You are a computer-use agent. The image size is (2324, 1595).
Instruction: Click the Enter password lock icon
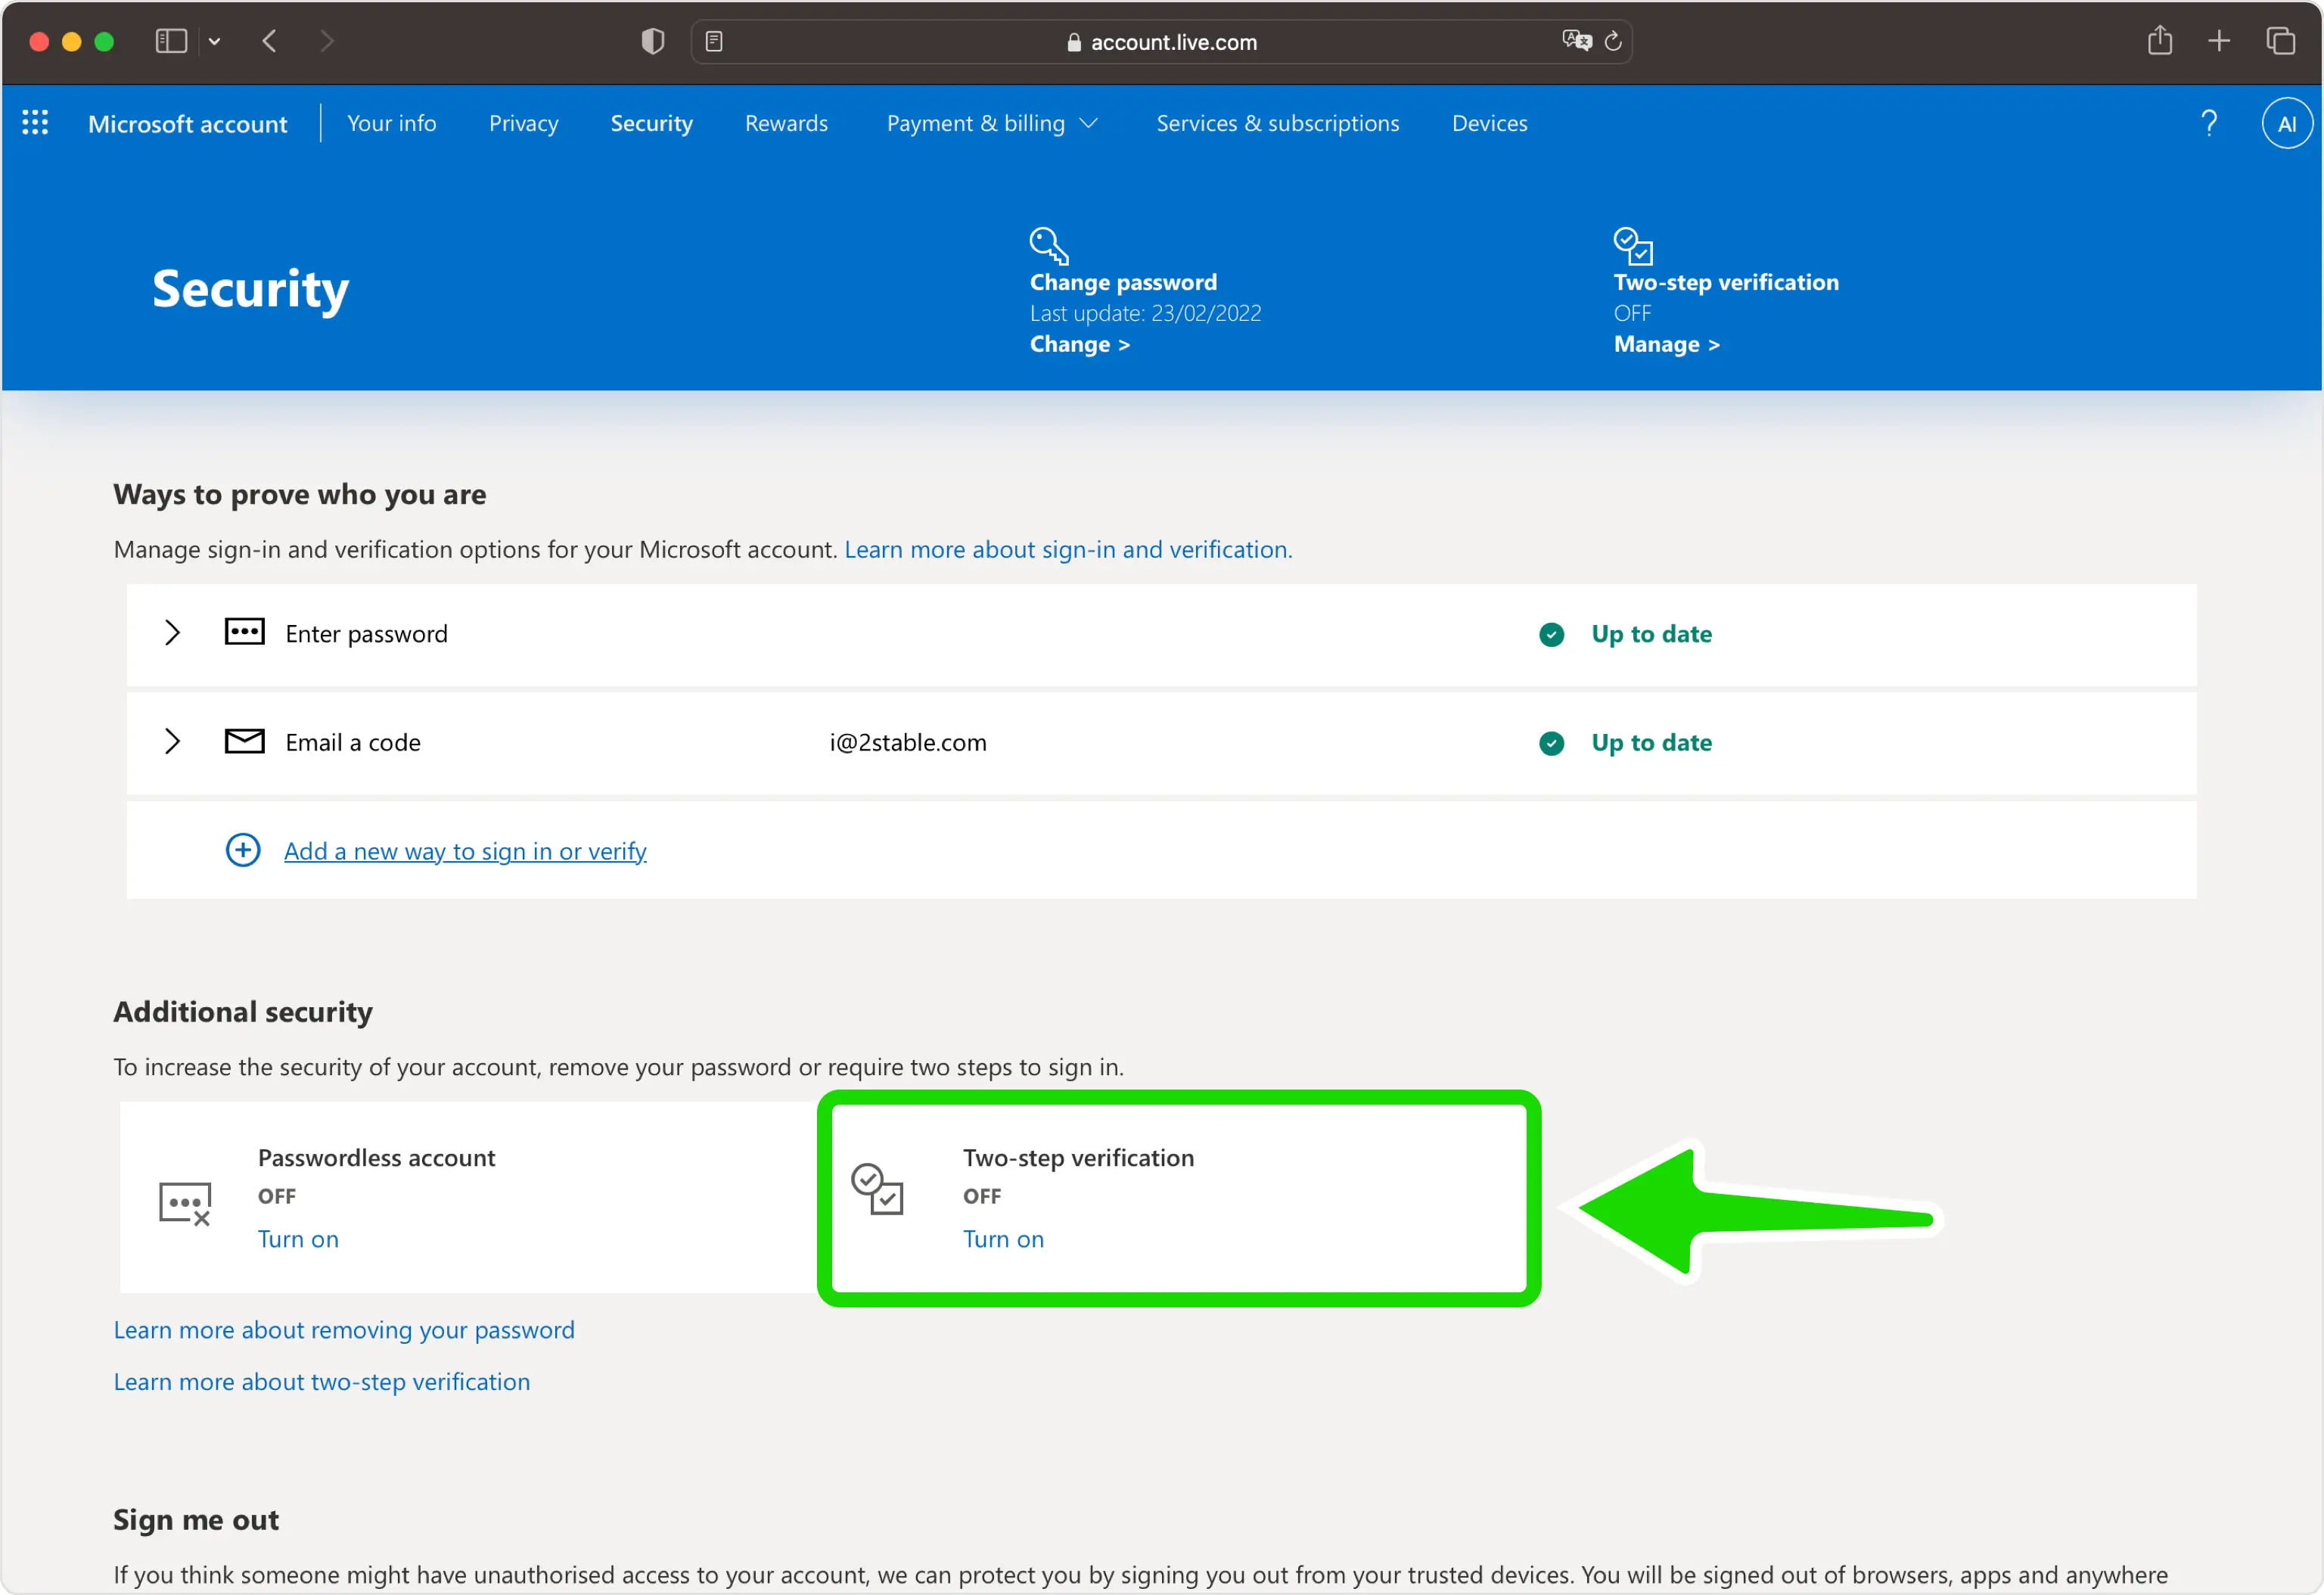[244, 633]
